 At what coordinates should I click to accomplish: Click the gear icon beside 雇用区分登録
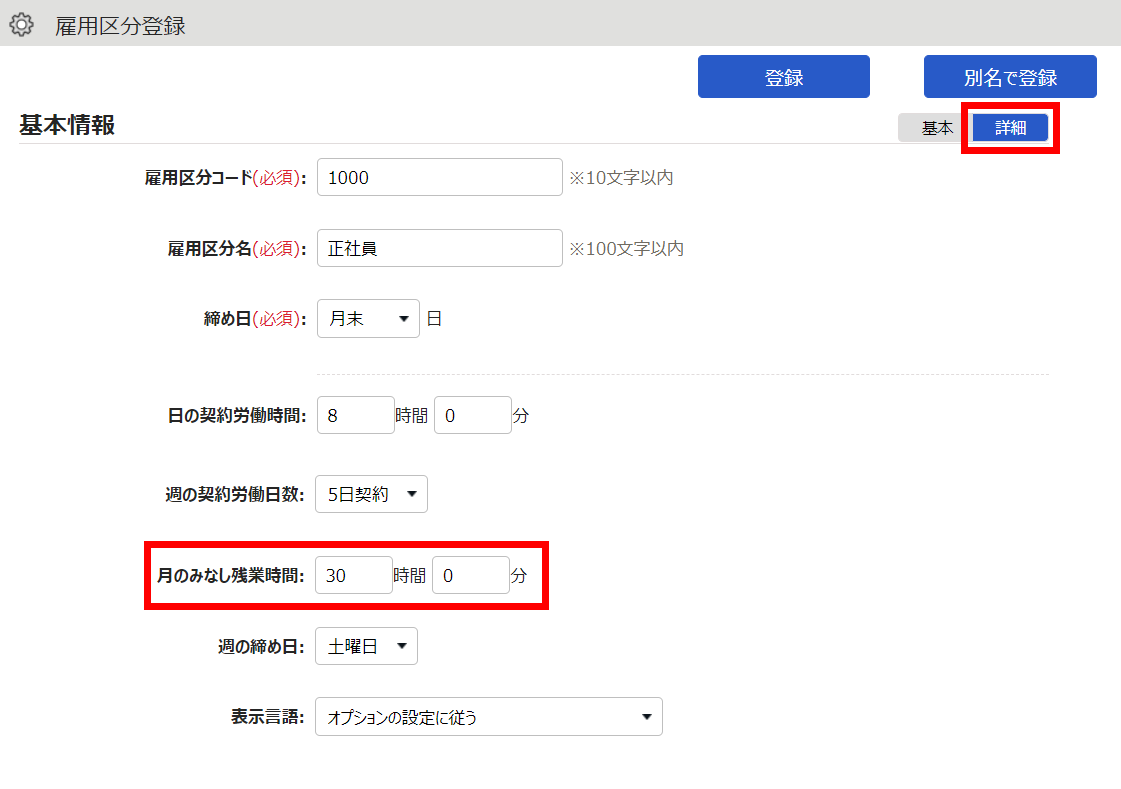pyautogui.click(x=21, y=25)
